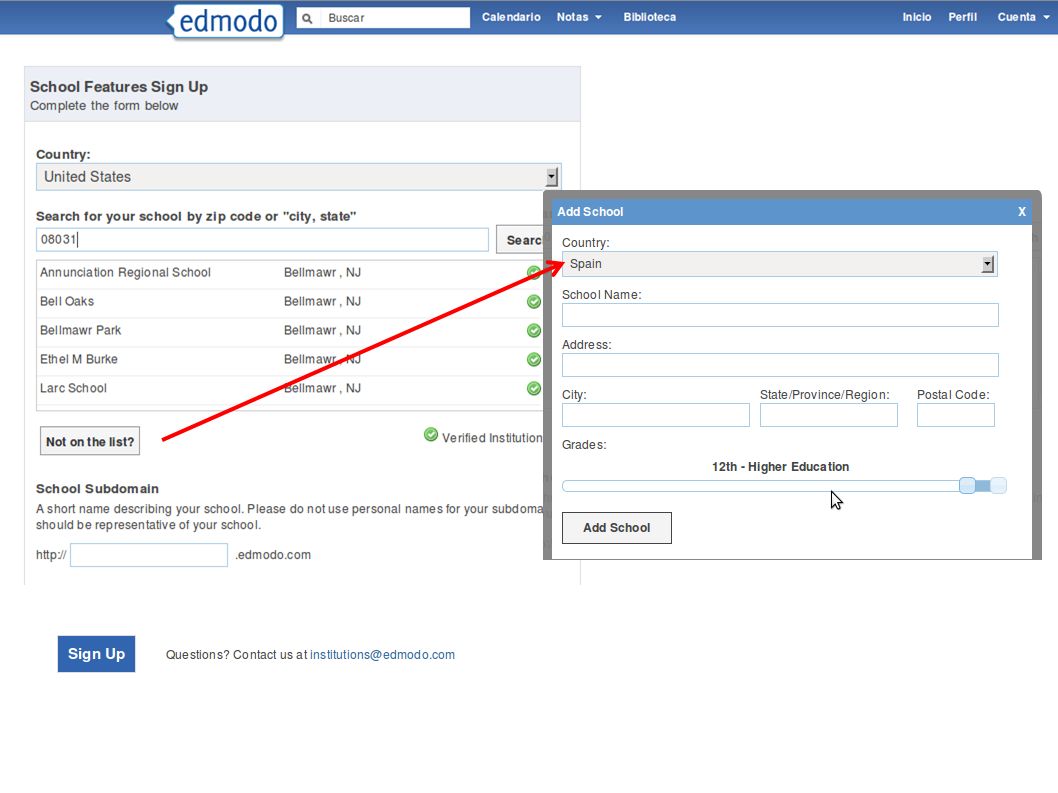Click the Search button
Viewport: 1058px width, 793px height.
[520, 240]
